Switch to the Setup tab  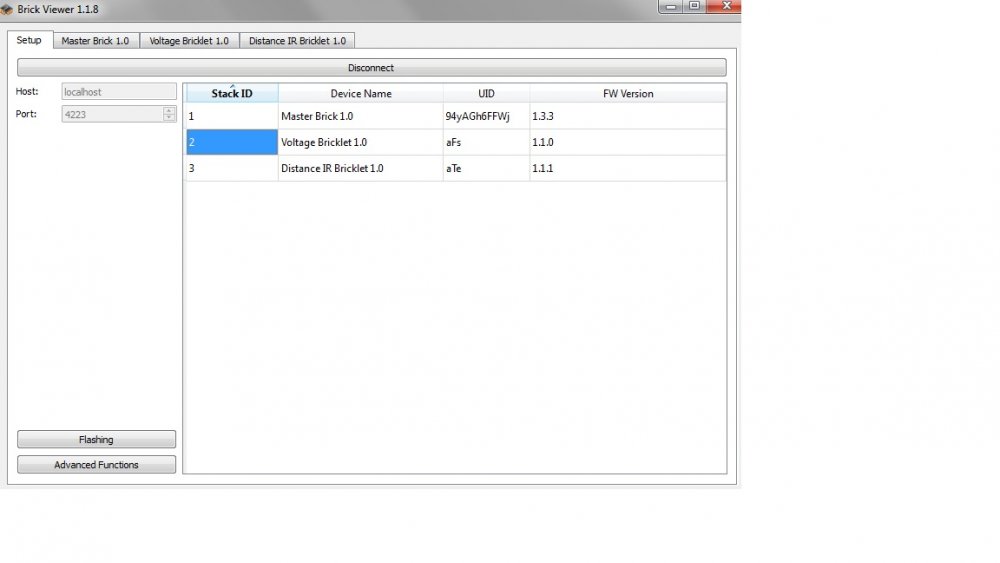tap(29, 40)
